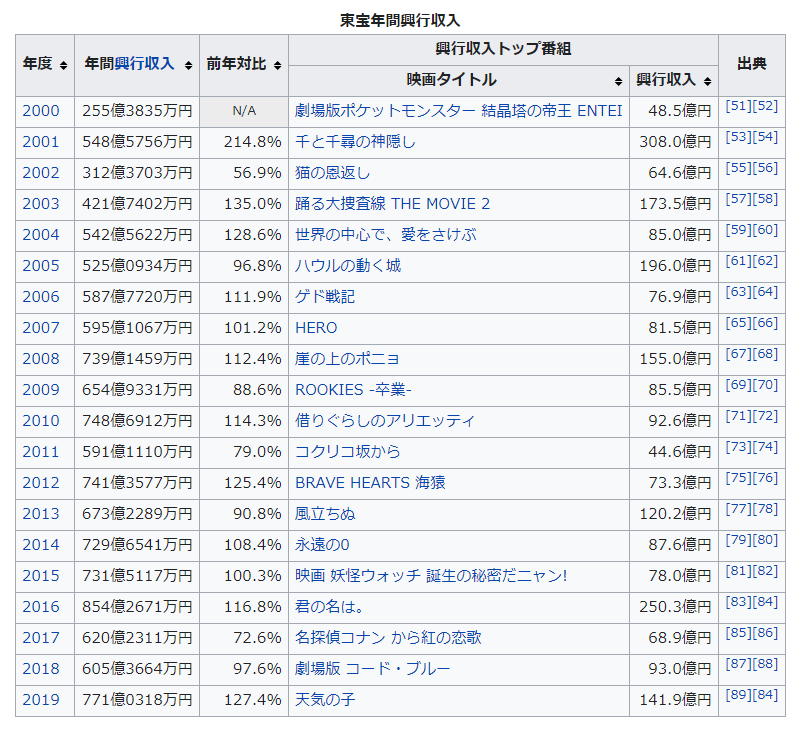Select the 308.0億円 top film revenue
802x729 pixels.
(x=674, y=142)
